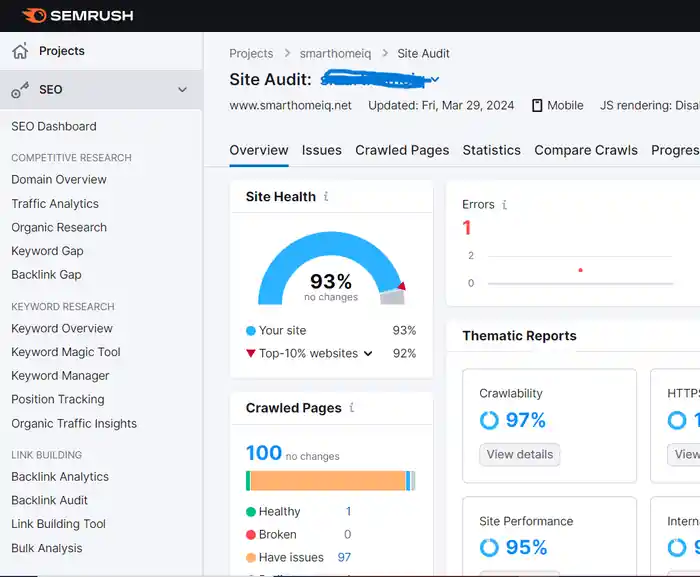The width and height of the screenshot is (700, 577).
Task: Open the Crawled Pages tab
Action: pyautogui.click(x=402, y=151)
